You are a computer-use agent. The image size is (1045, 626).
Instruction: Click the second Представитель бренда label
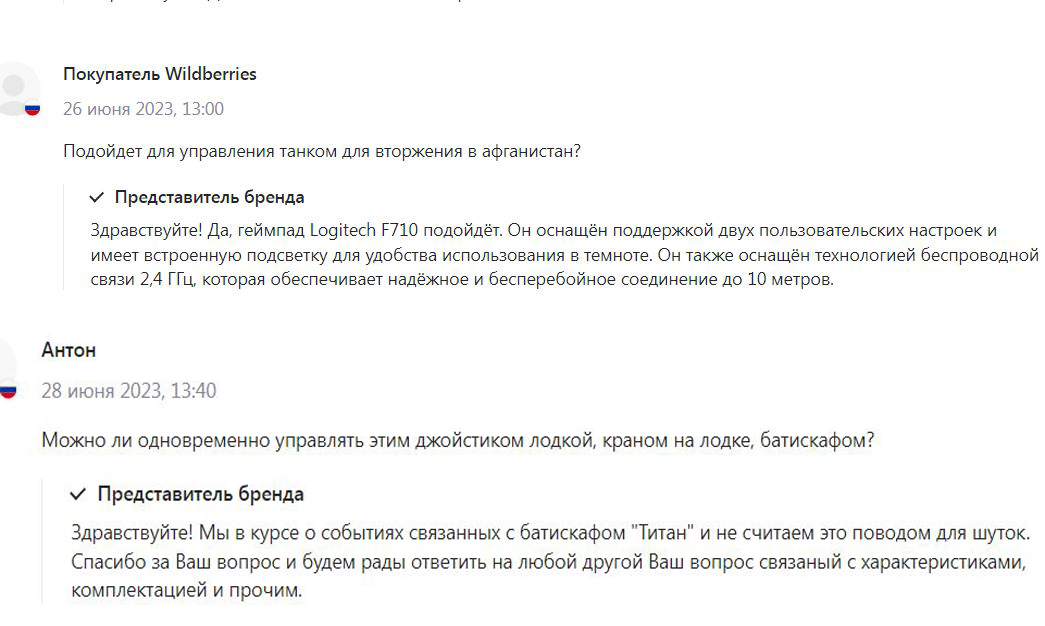[x=201, y=494]
